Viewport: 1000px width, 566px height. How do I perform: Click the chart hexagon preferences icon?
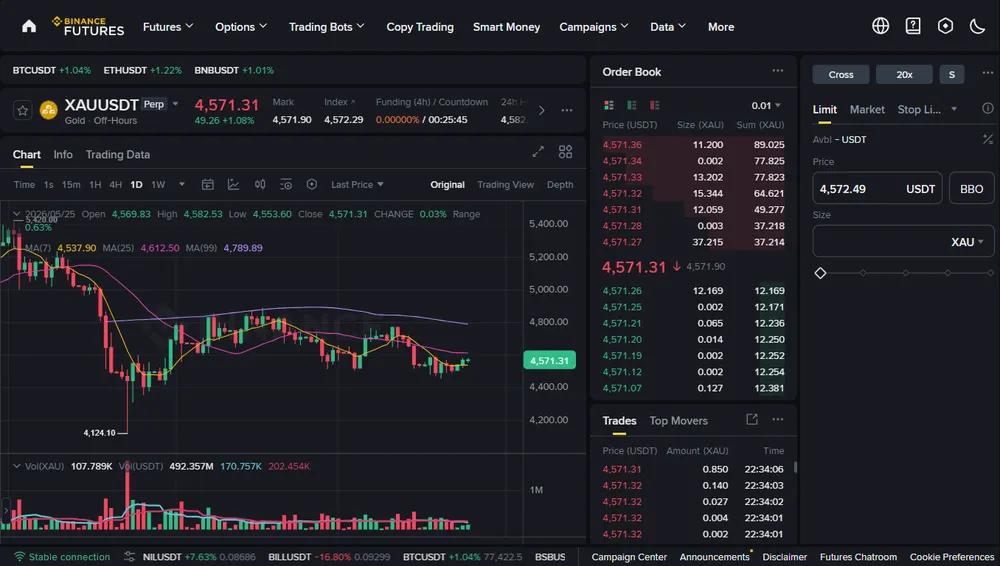311,184
